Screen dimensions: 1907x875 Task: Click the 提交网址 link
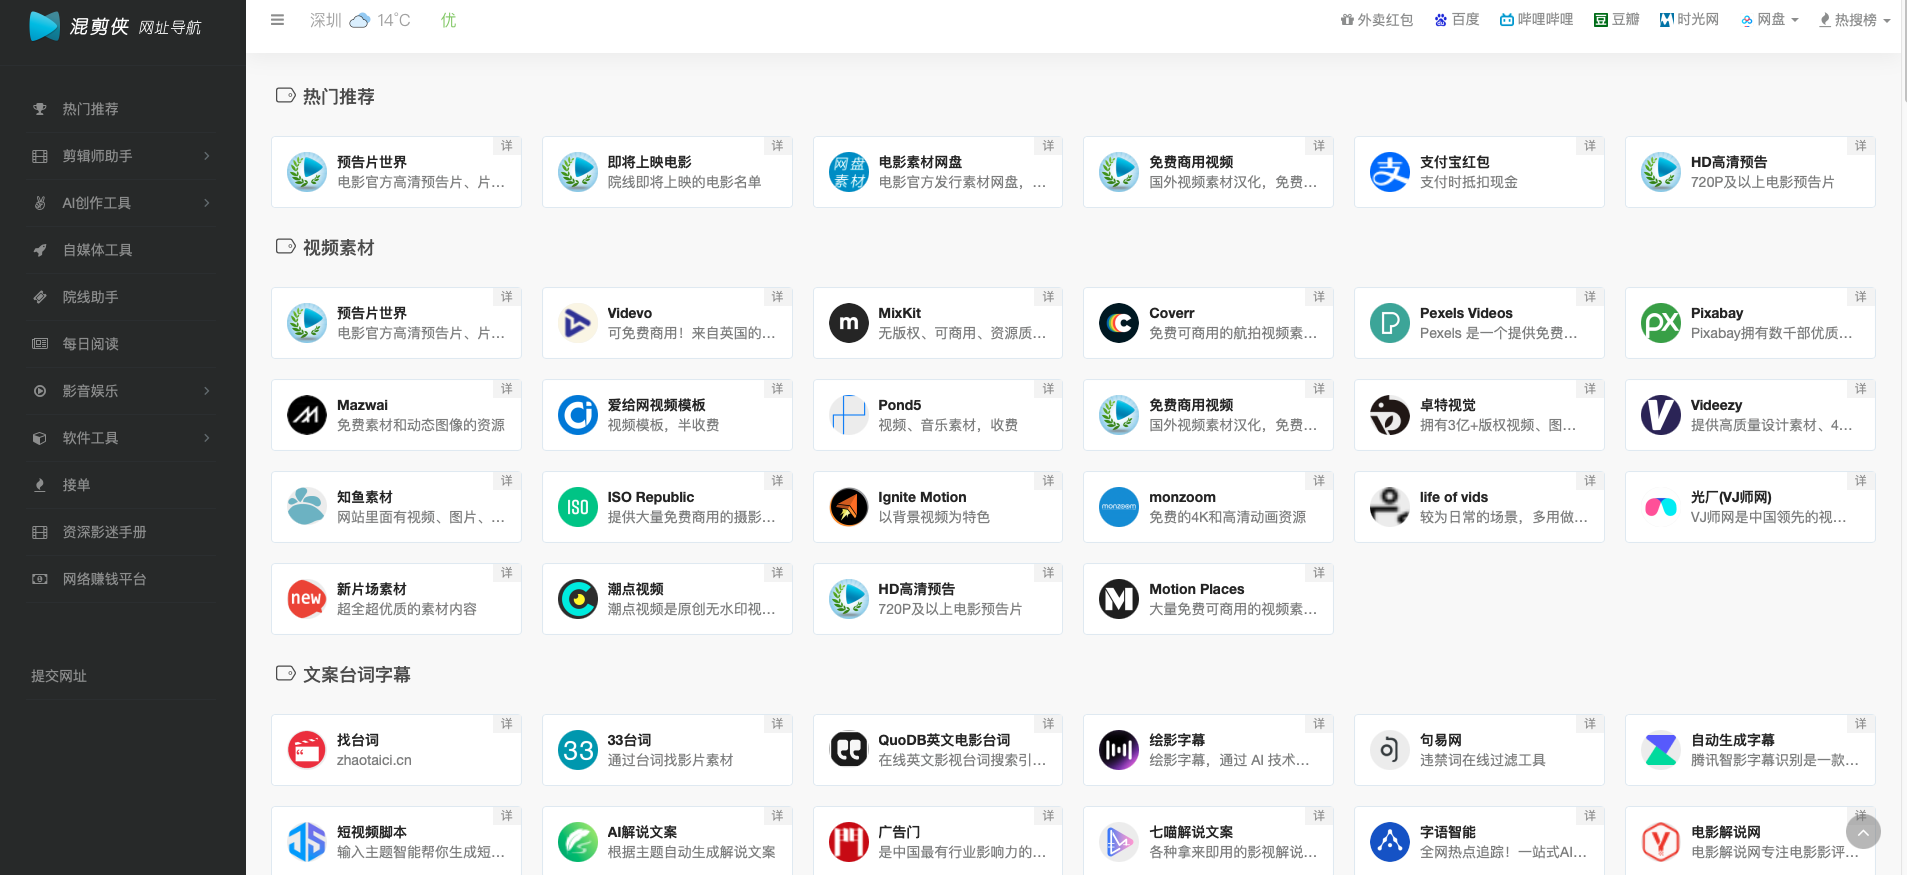[59, 676]
